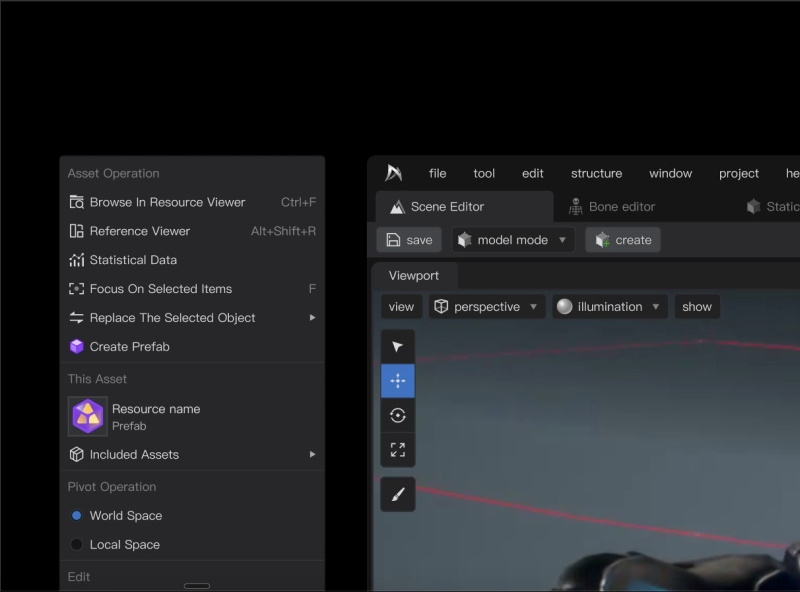
Task: Expand the Included Assets submenu
Action: pyautogui.click(x=135, y=454)
